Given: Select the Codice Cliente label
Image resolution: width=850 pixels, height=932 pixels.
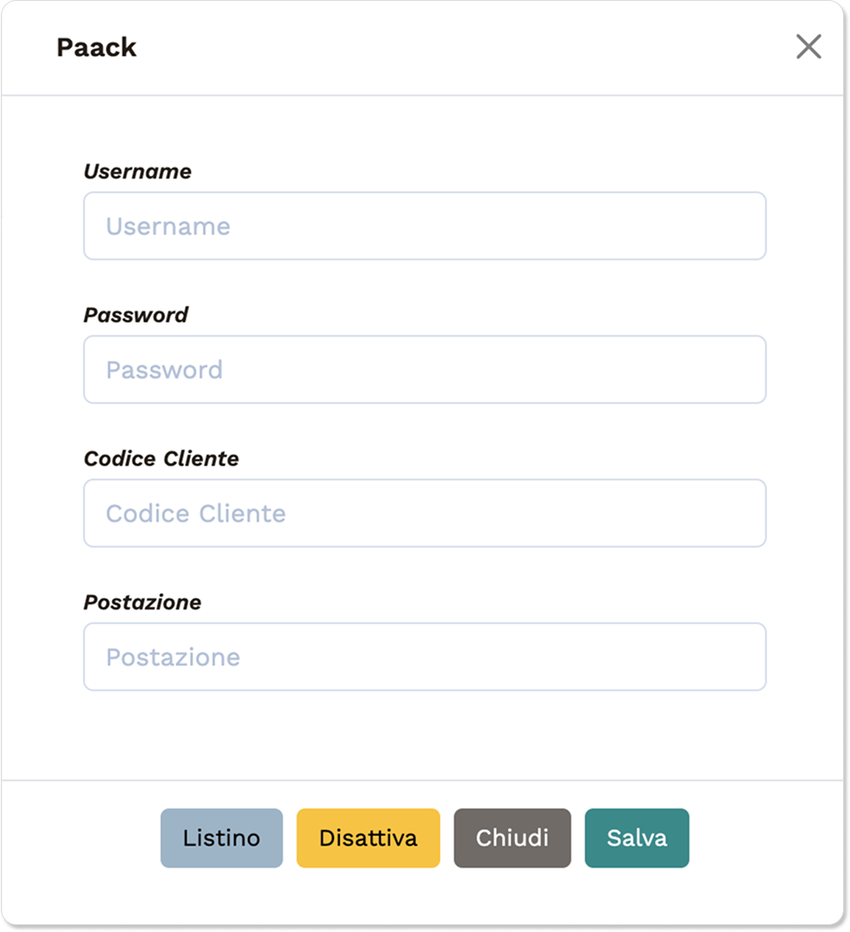Looking at the screenshot, I should coord(161,459).
